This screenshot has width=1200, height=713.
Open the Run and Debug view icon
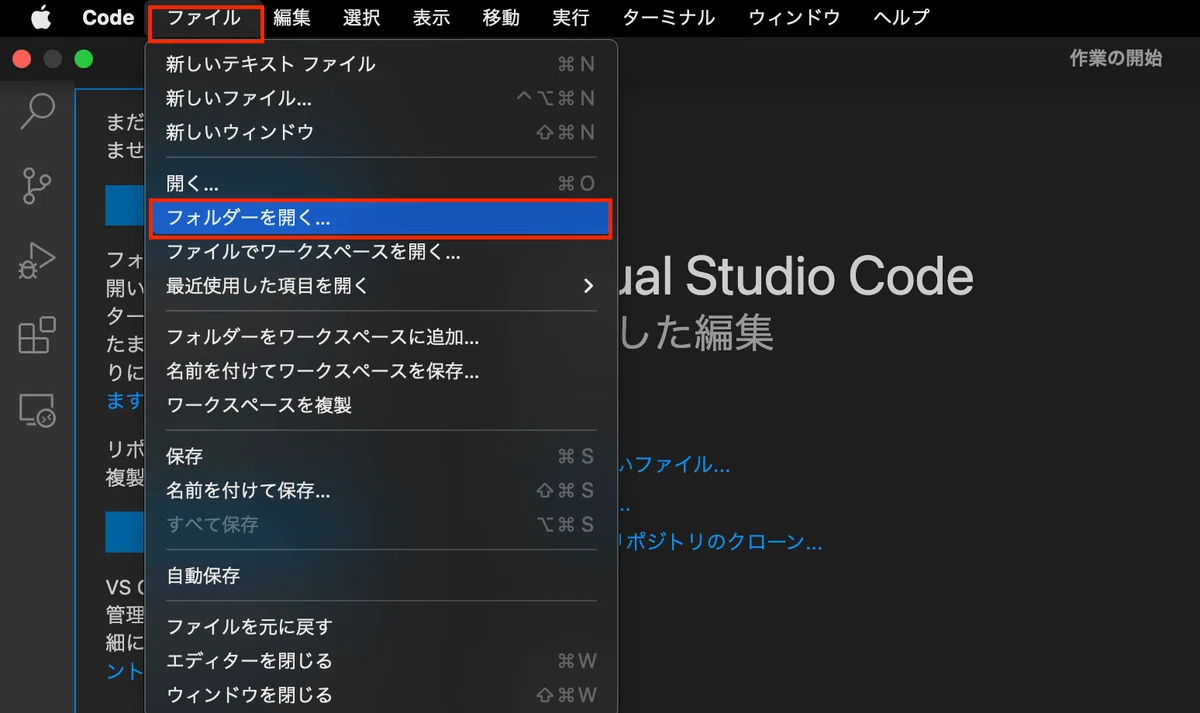click(37, 261)
